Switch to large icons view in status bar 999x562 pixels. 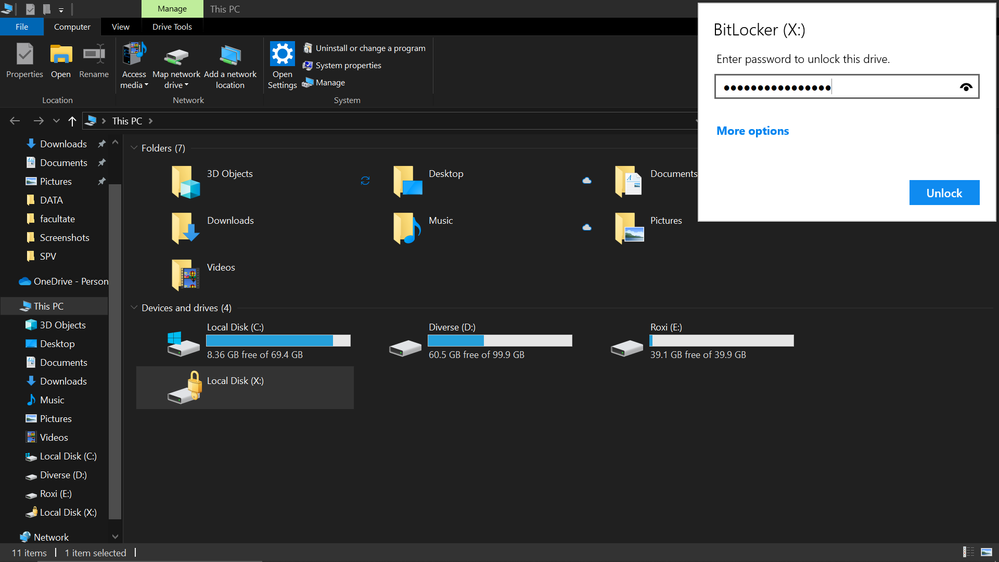pos(986,552)
